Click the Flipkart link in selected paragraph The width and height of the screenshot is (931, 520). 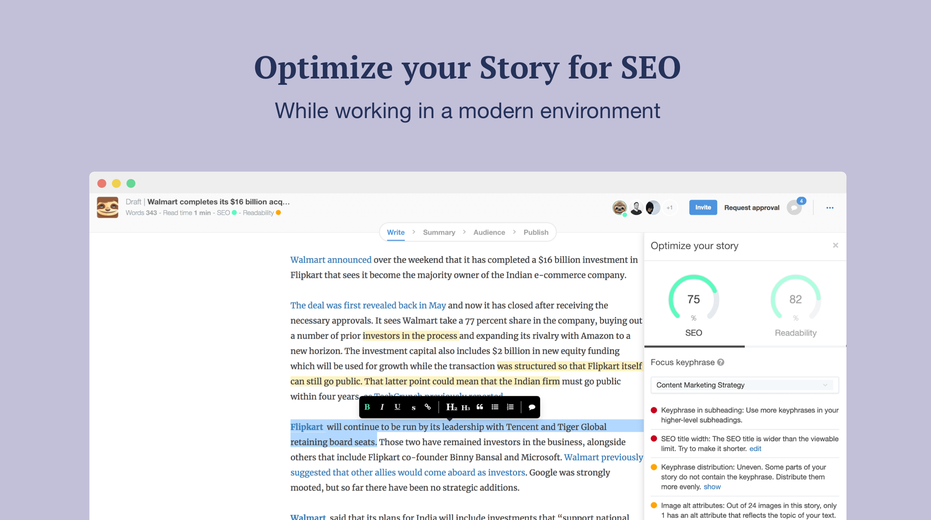tap(306, 427)
